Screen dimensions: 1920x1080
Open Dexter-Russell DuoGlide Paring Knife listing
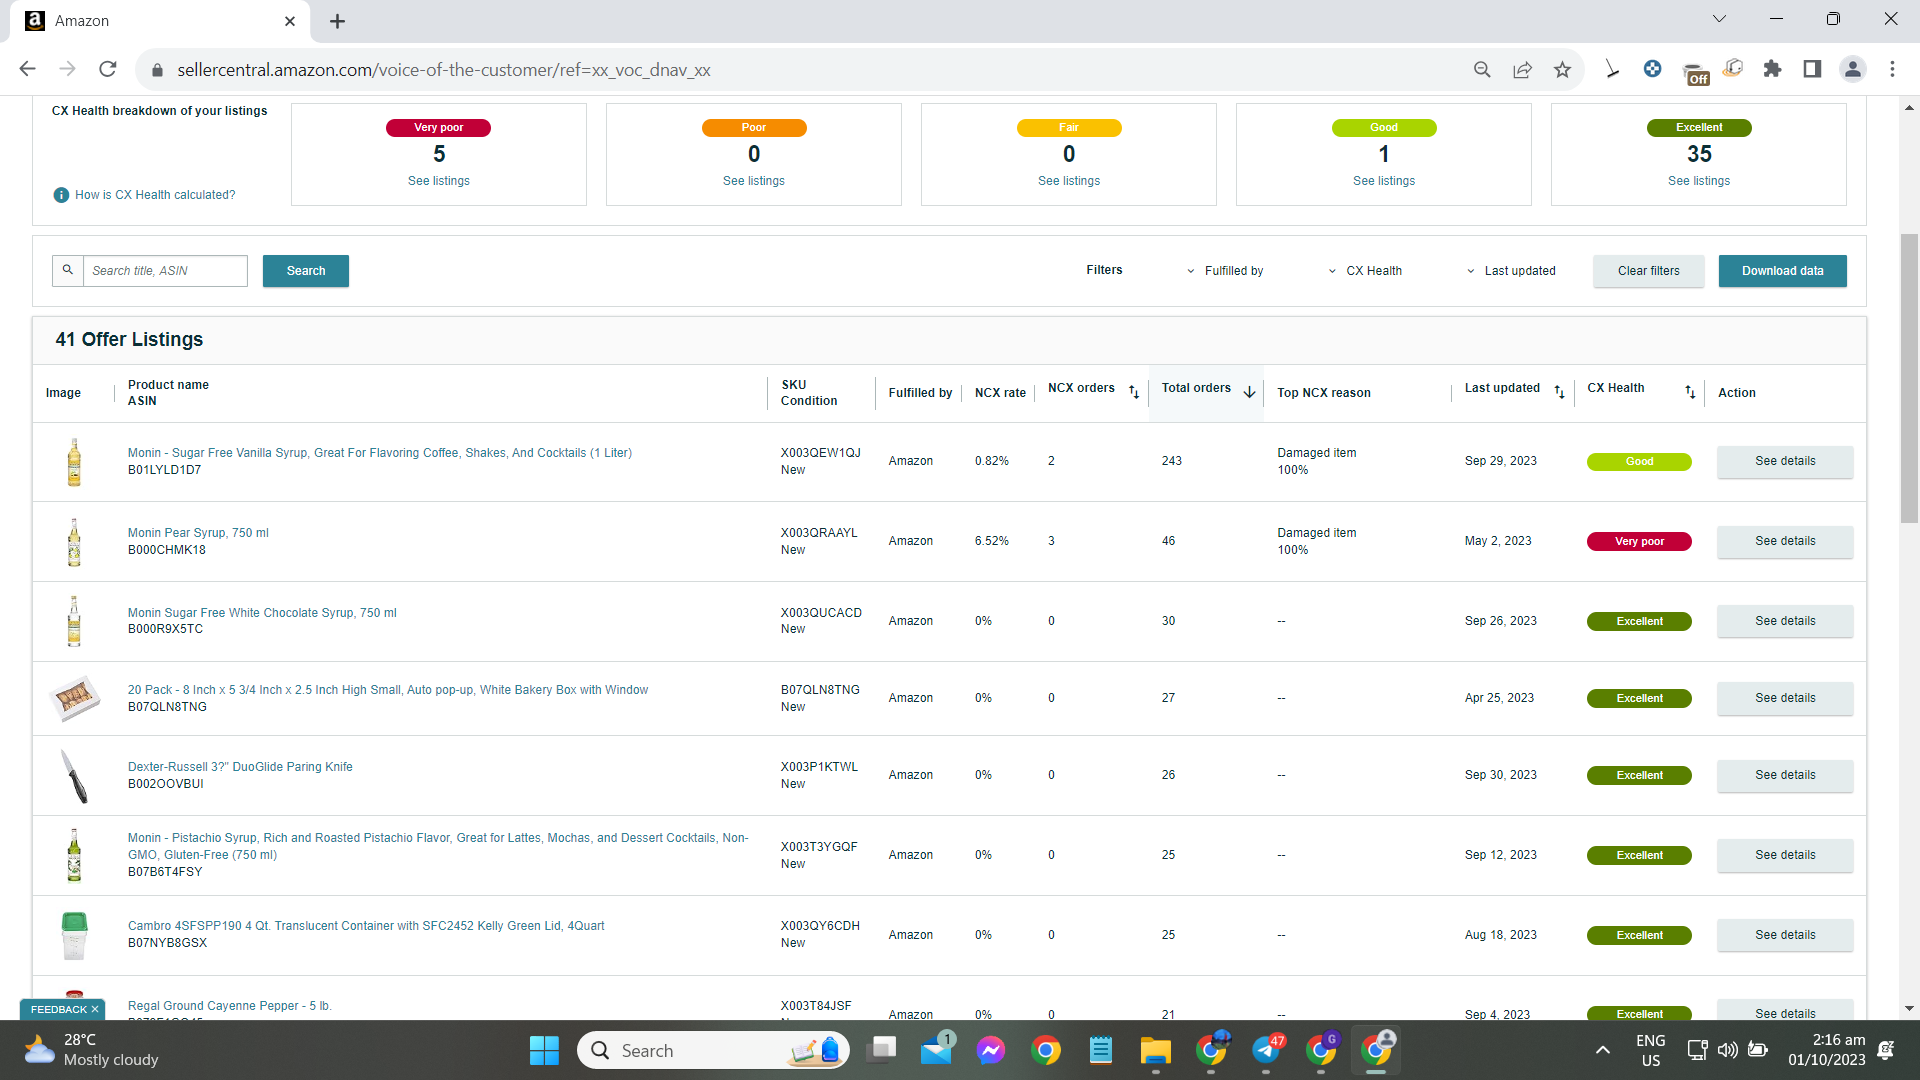tap(240, 767)
